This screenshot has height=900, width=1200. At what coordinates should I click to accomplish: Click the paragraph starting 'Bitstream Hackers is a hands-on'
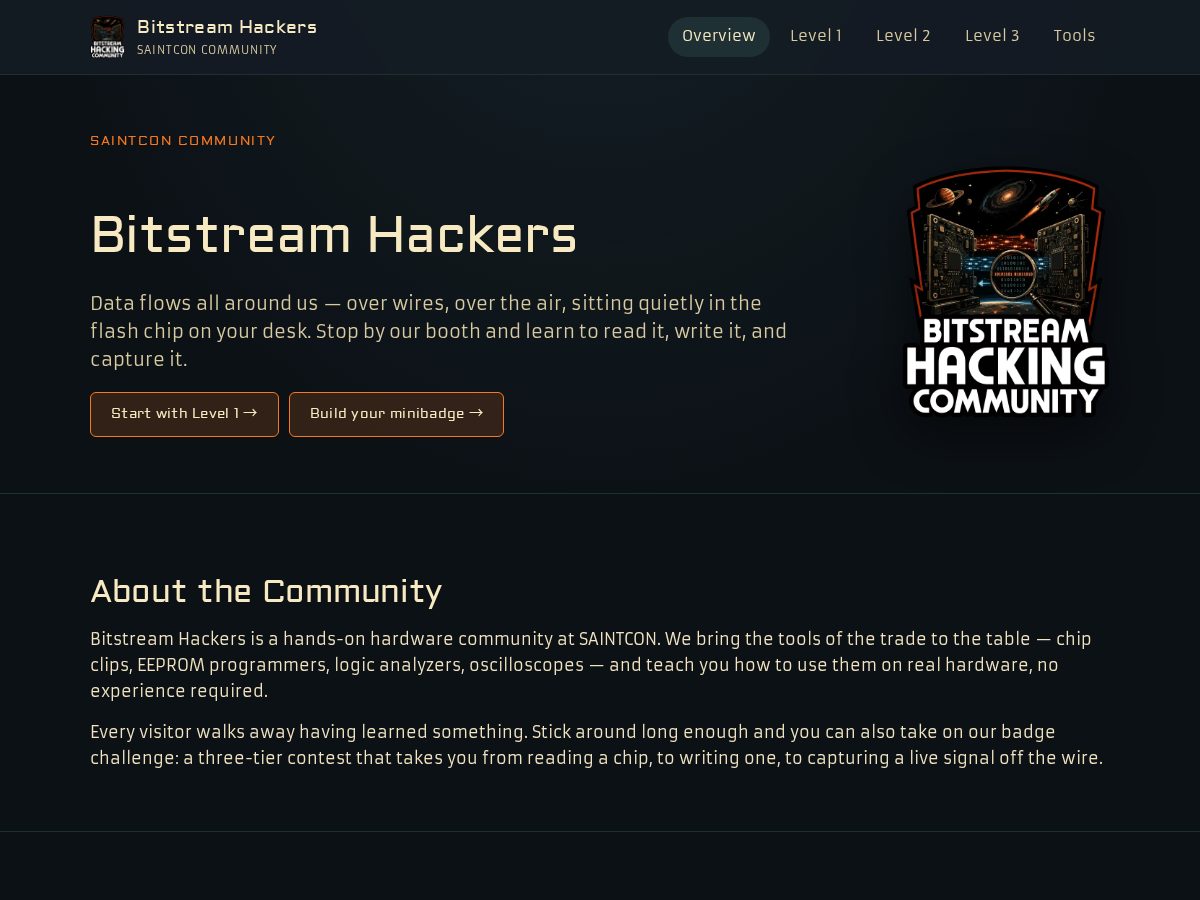pos(591,665)
